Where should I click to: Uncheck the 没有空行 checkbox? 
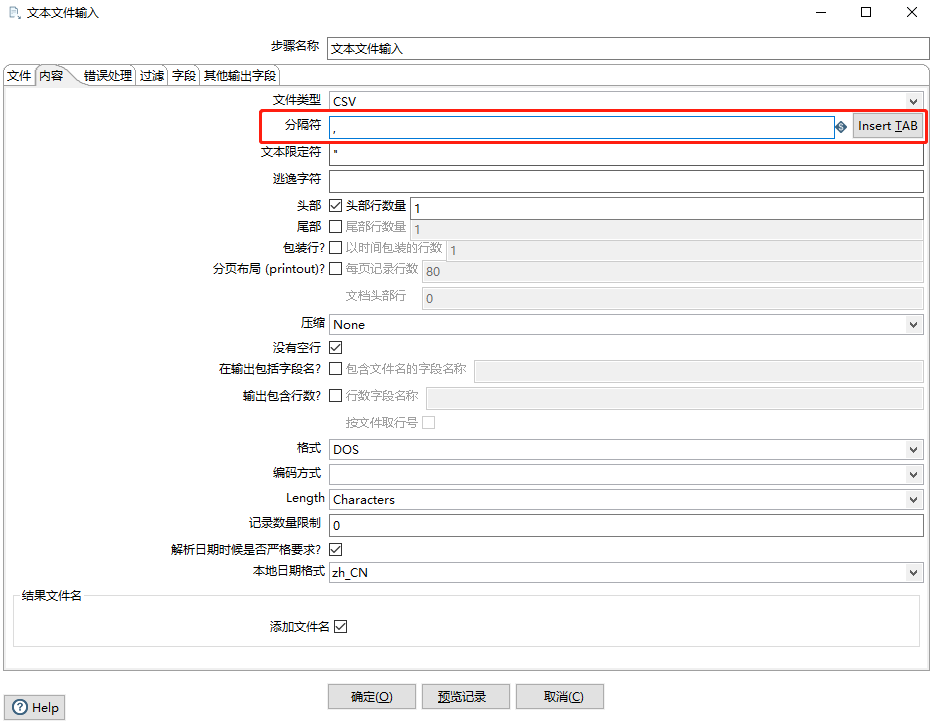click(336, 348)
